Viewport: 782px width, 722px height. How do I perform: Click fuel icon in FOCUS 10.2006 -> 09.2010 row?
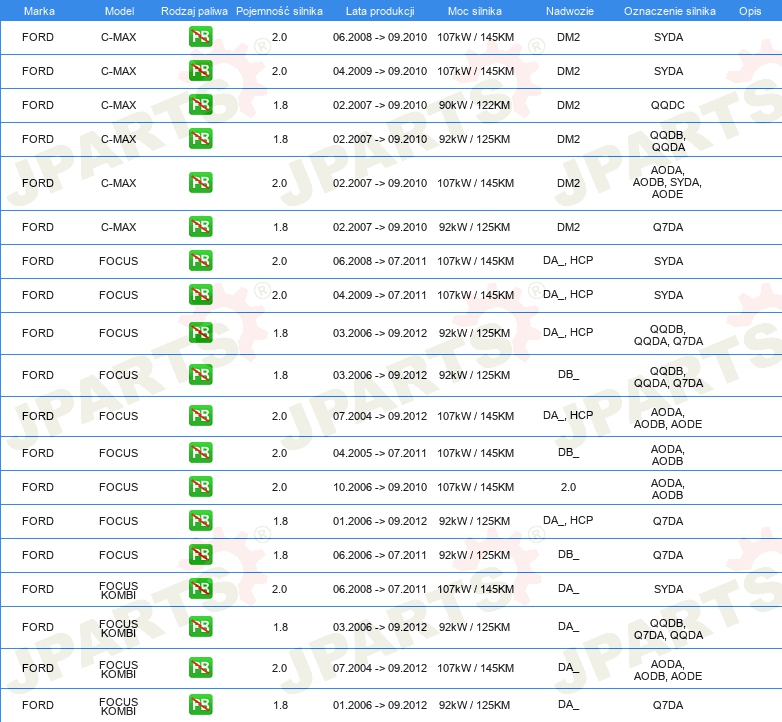(200, 486)
